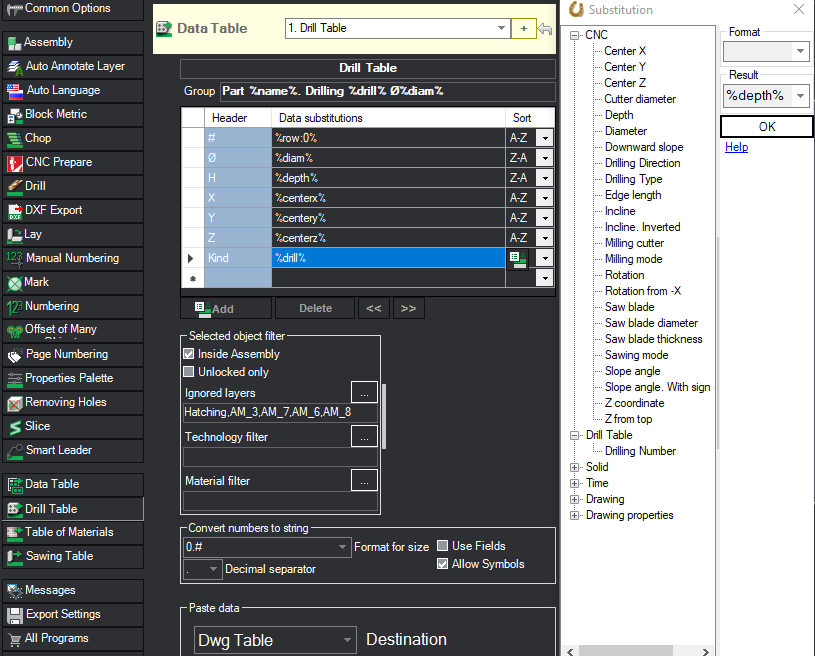Select Cutter diameter tree item
Viewport: 815px width, 656px height.
(x=640, y=99)
